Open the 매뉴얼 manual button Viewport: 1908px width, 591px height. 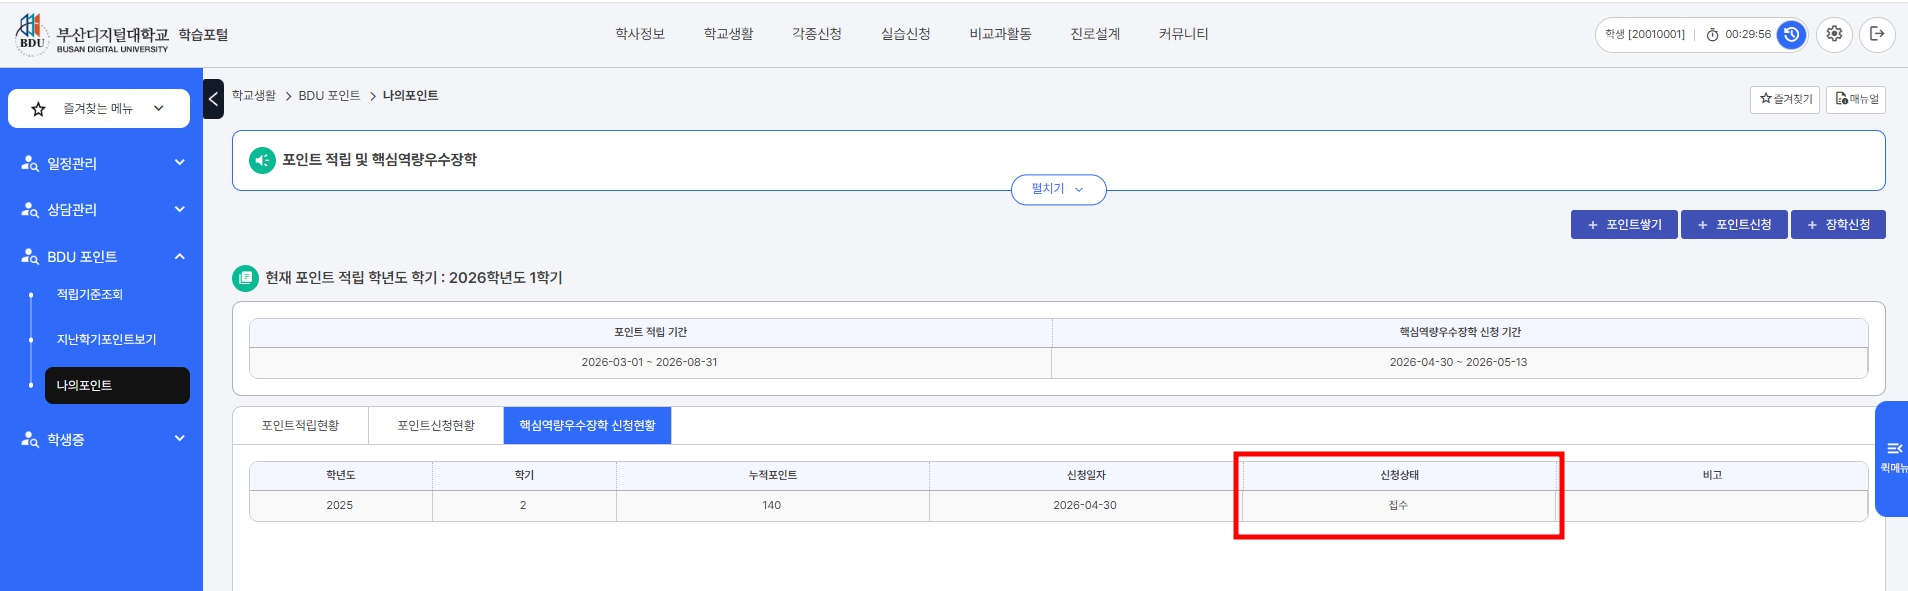pyautogui.click(x=1856, y=99)
